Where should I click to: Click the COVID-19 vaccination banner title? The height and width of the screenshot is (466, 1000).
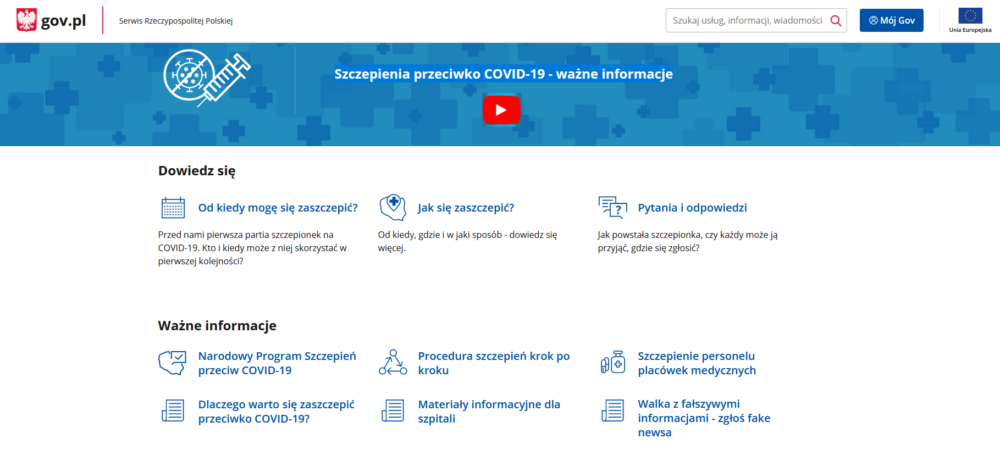pos(503,74)
